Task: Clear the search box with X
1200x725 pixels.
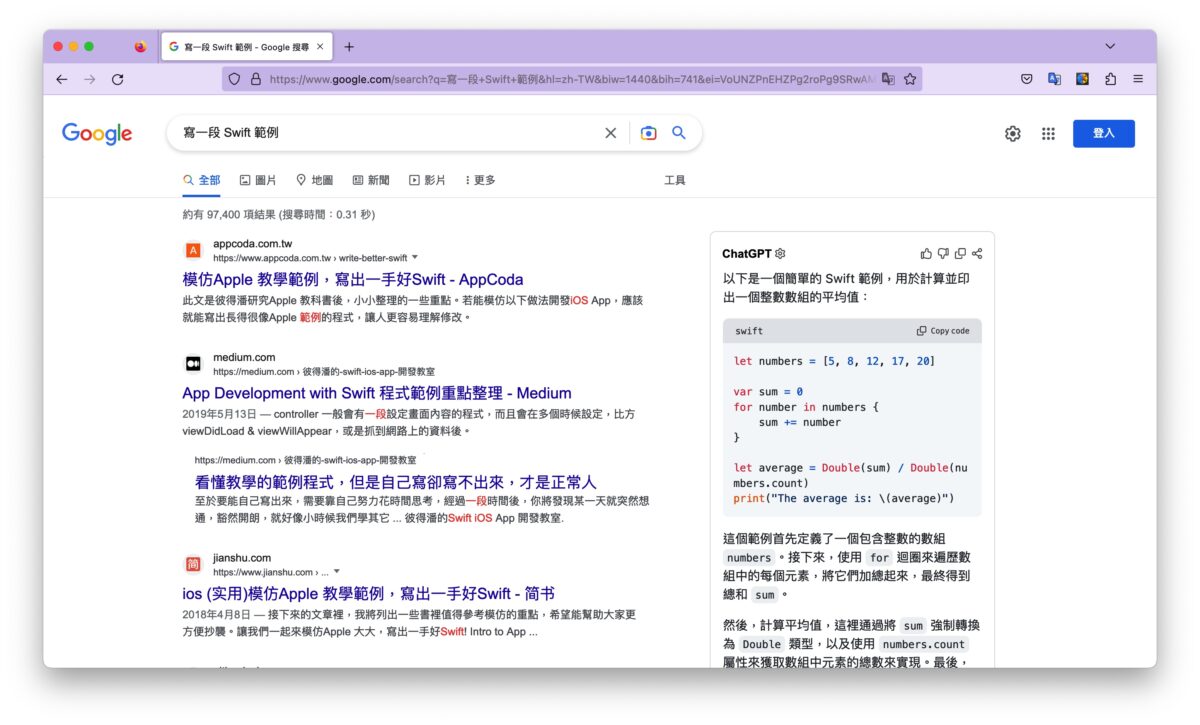Action: 610,133
